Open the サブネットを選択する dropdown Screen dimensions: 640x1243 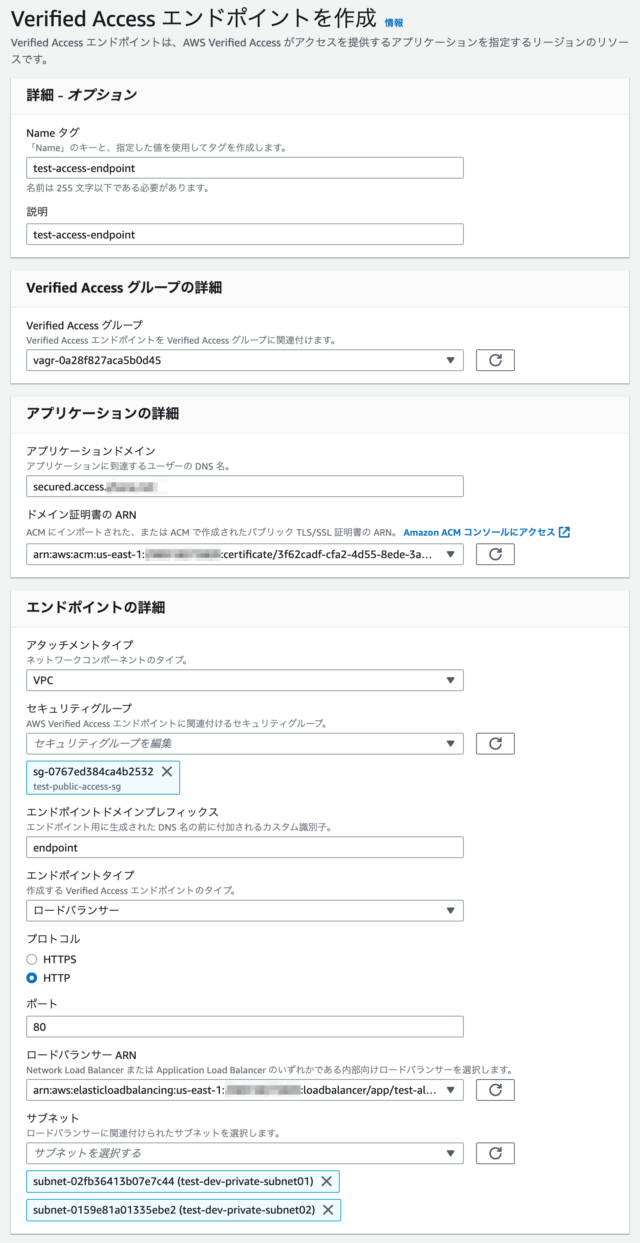pos(246,1152)
